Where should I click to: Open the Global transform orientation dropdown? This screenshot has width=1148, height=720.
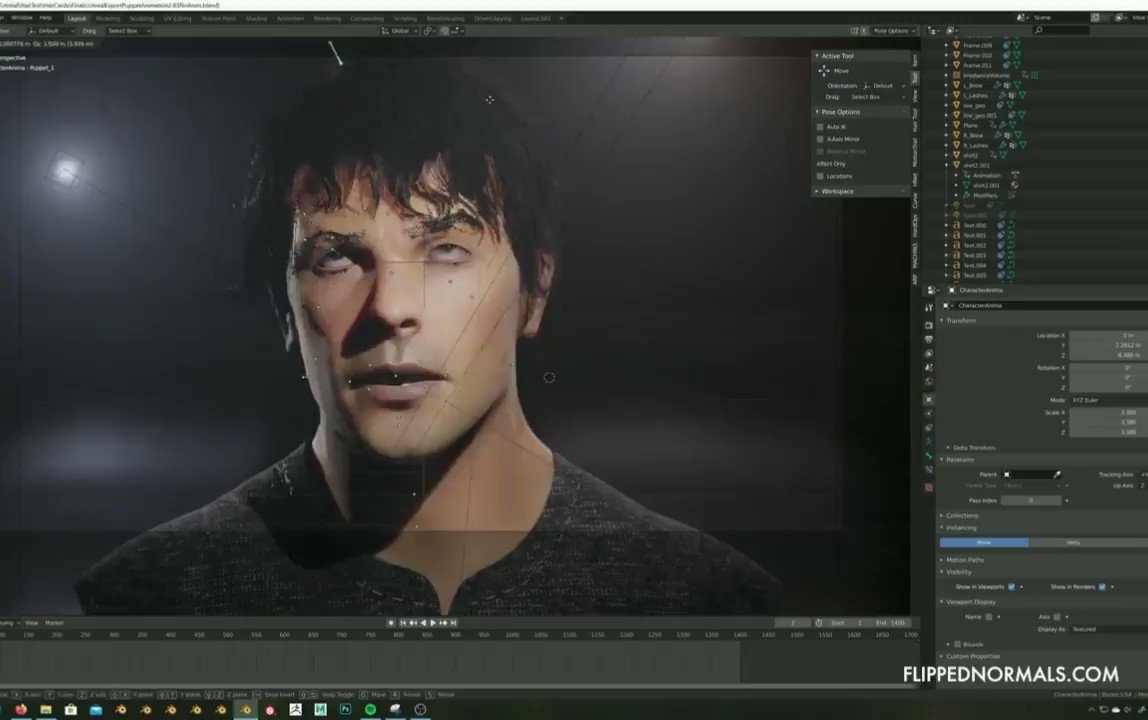(400, 31)
